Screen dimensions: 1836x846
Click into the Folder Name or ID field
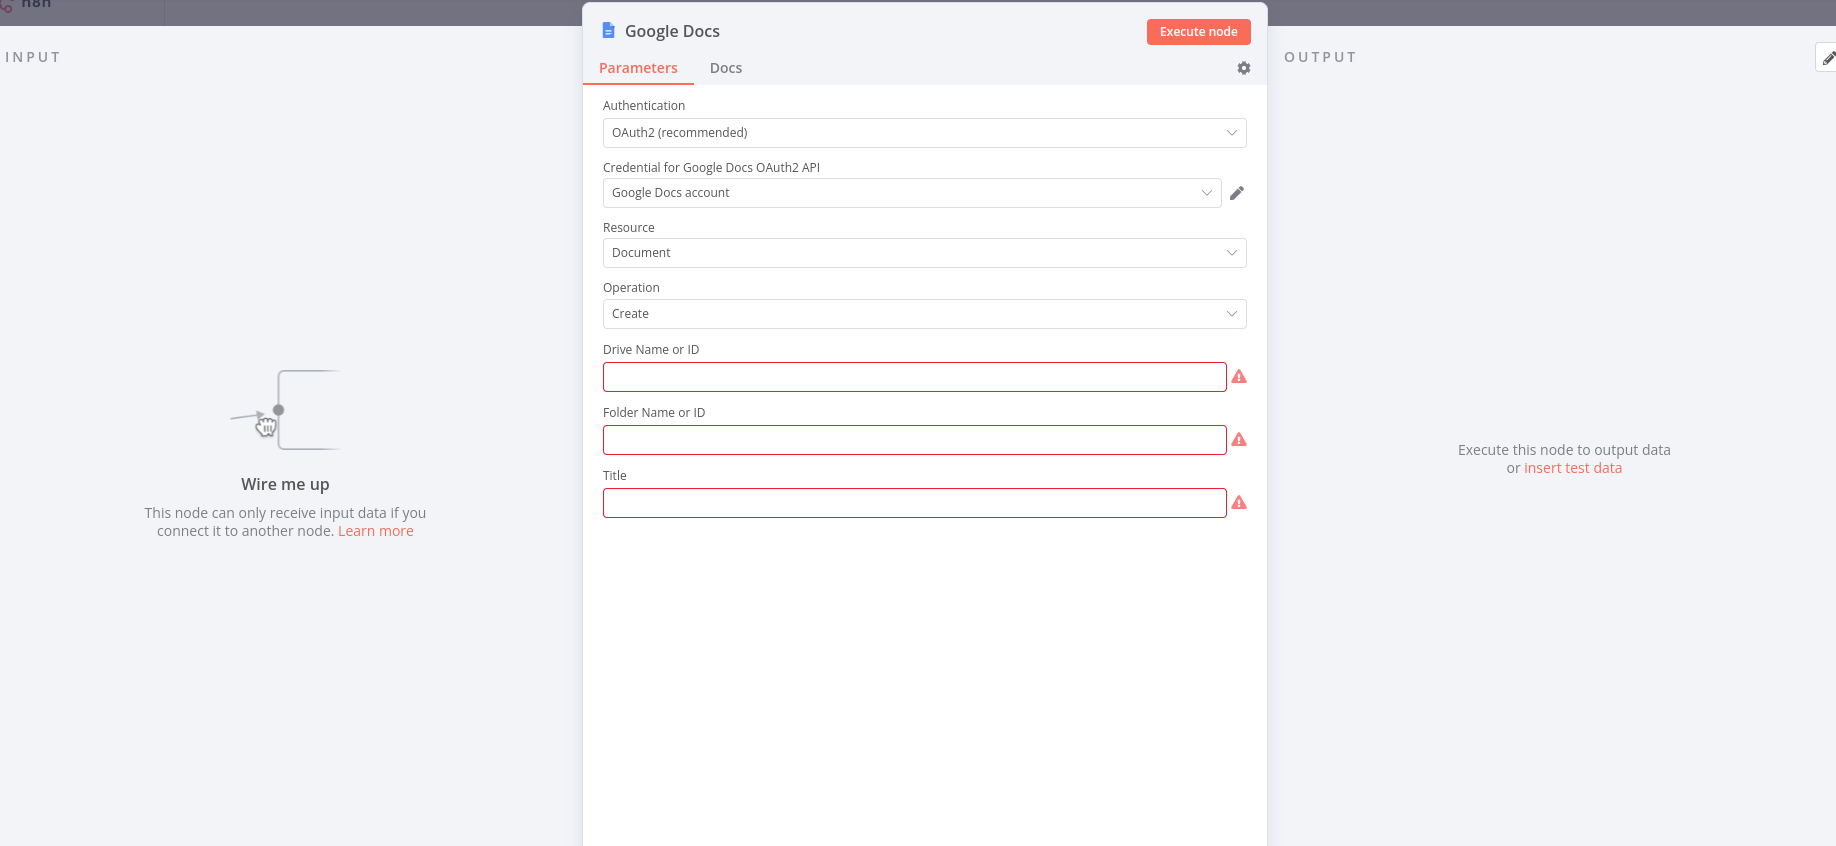(914, 440)
